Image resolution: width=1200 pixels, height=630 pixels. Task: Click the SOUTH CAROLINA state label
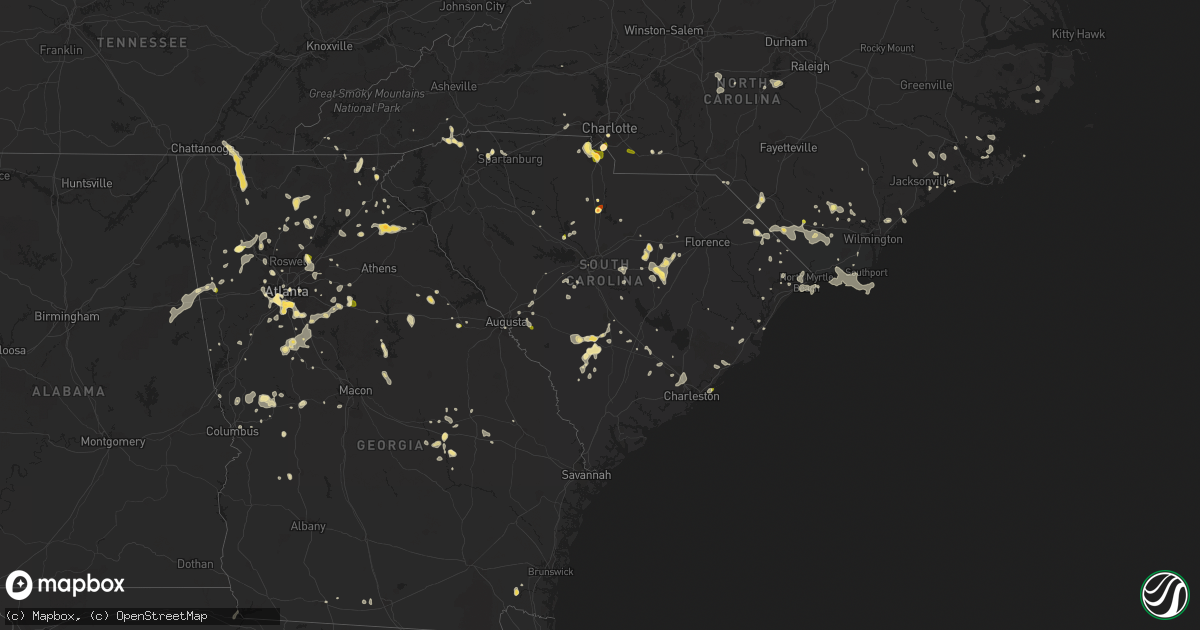604,273
